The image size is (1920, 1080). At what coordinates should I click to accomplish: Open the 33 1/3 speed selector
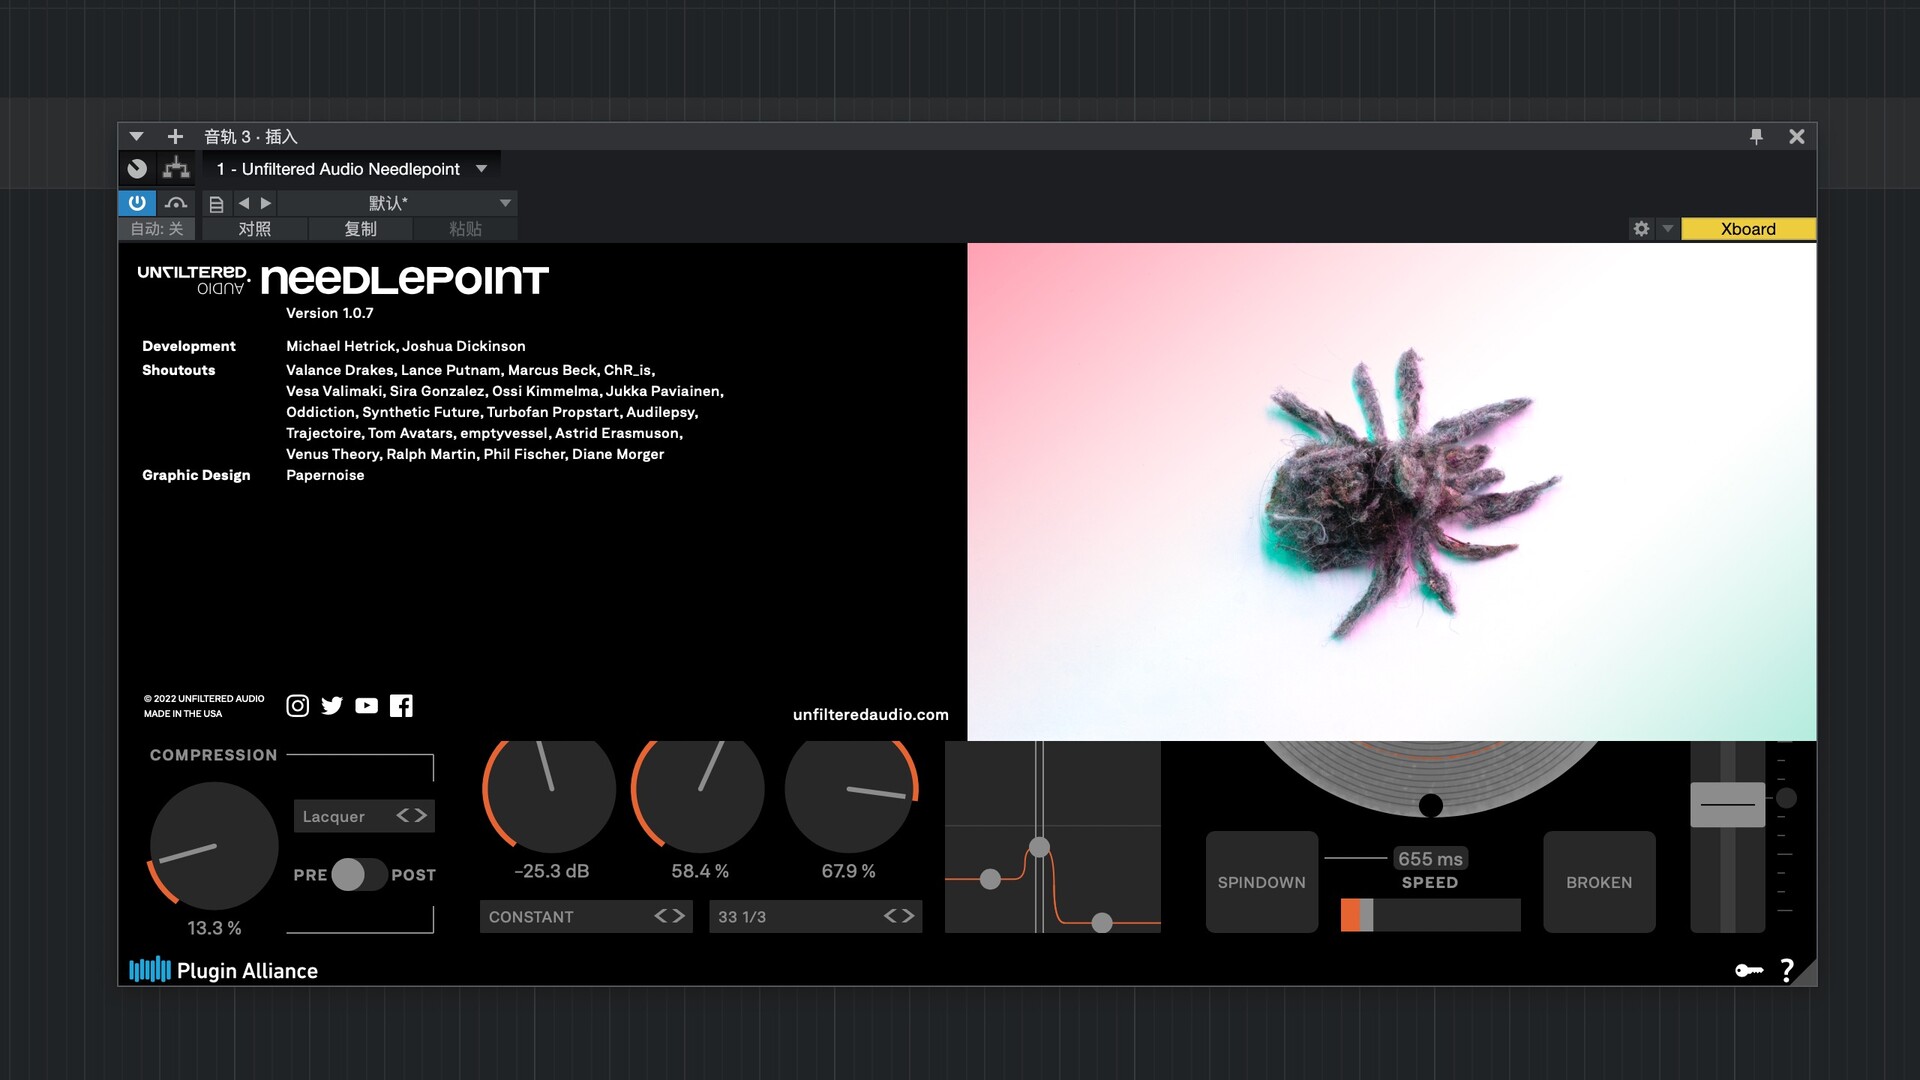pos(815,916)
